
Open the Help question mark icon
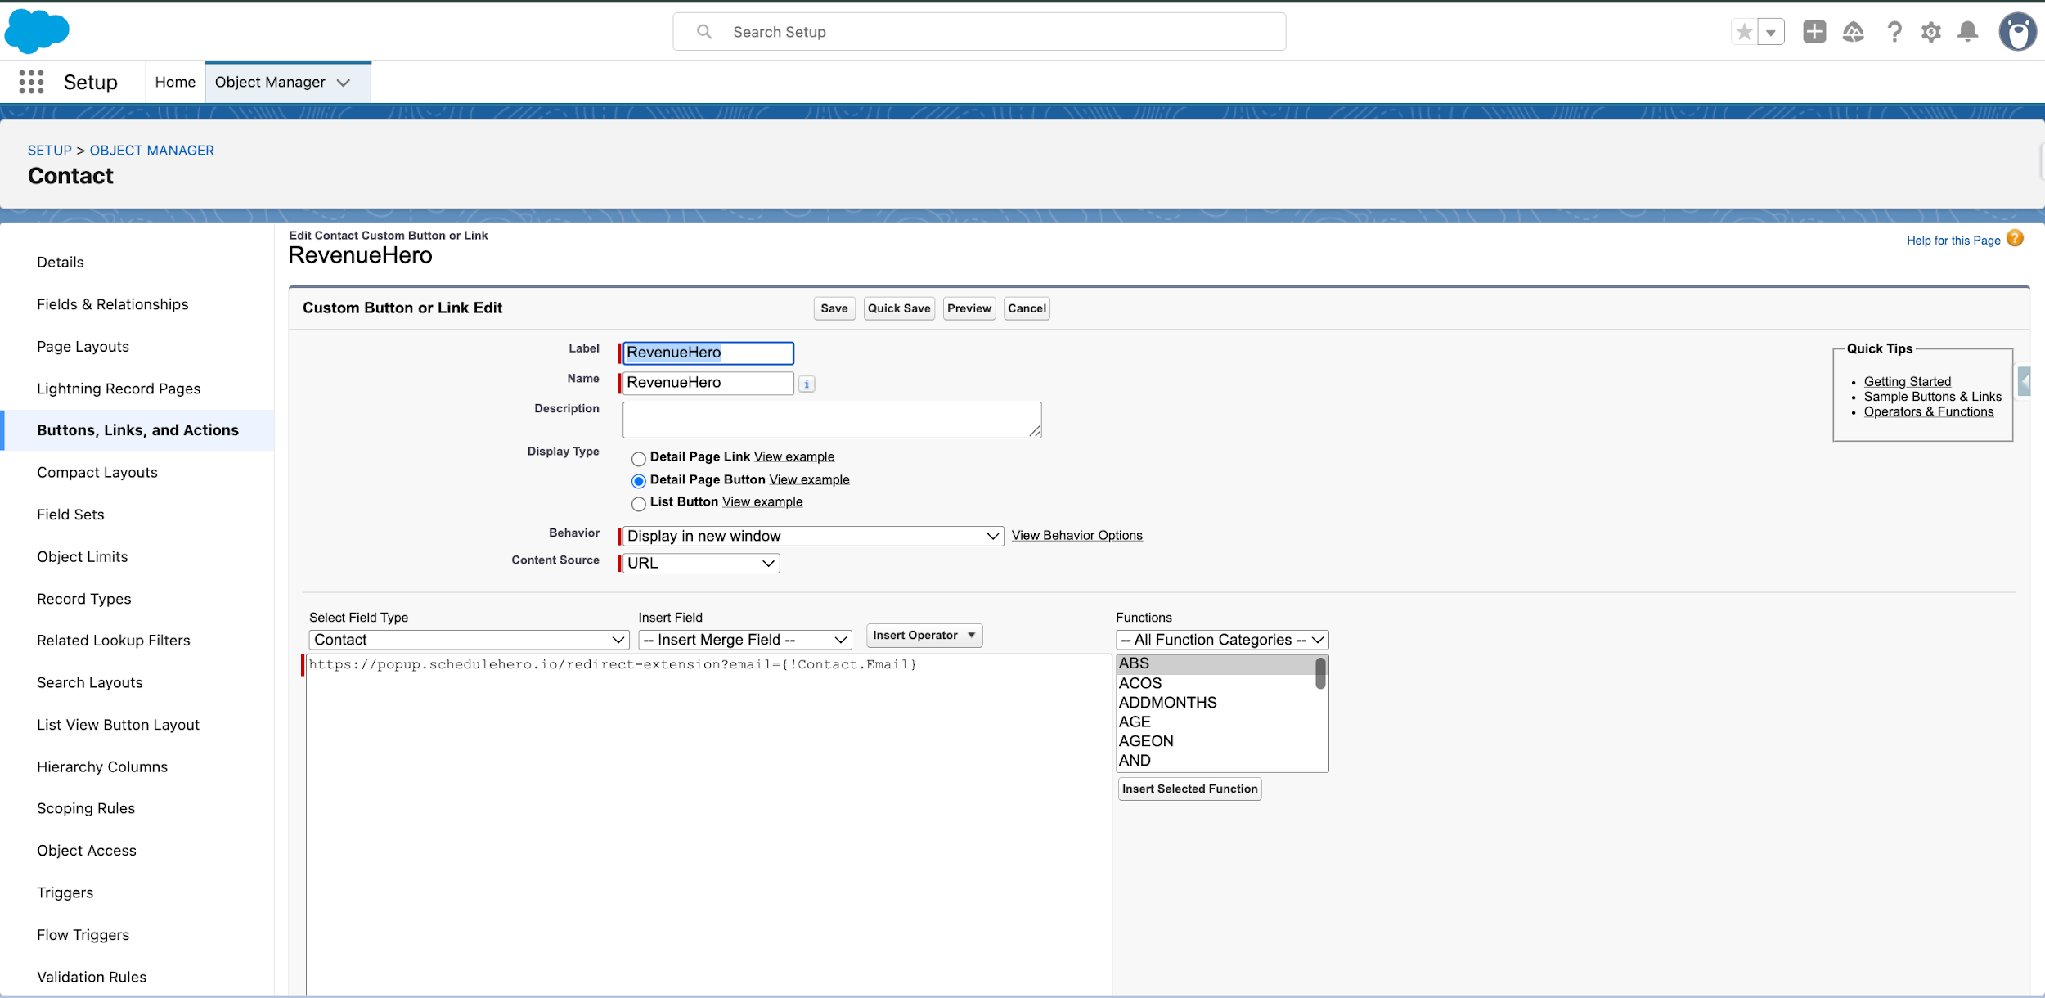click(x=1894, y=32)
